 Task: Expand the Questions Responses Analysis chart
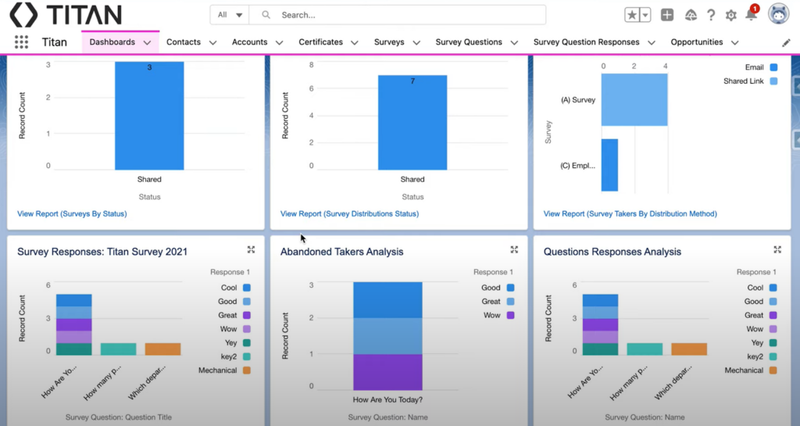coord(777,249)
